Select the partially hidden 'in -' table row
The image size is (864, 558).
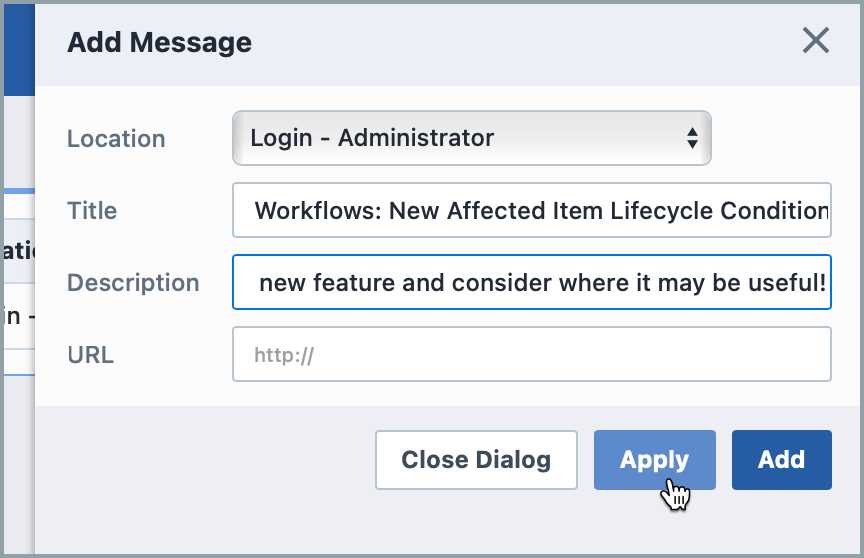(19, 316)
